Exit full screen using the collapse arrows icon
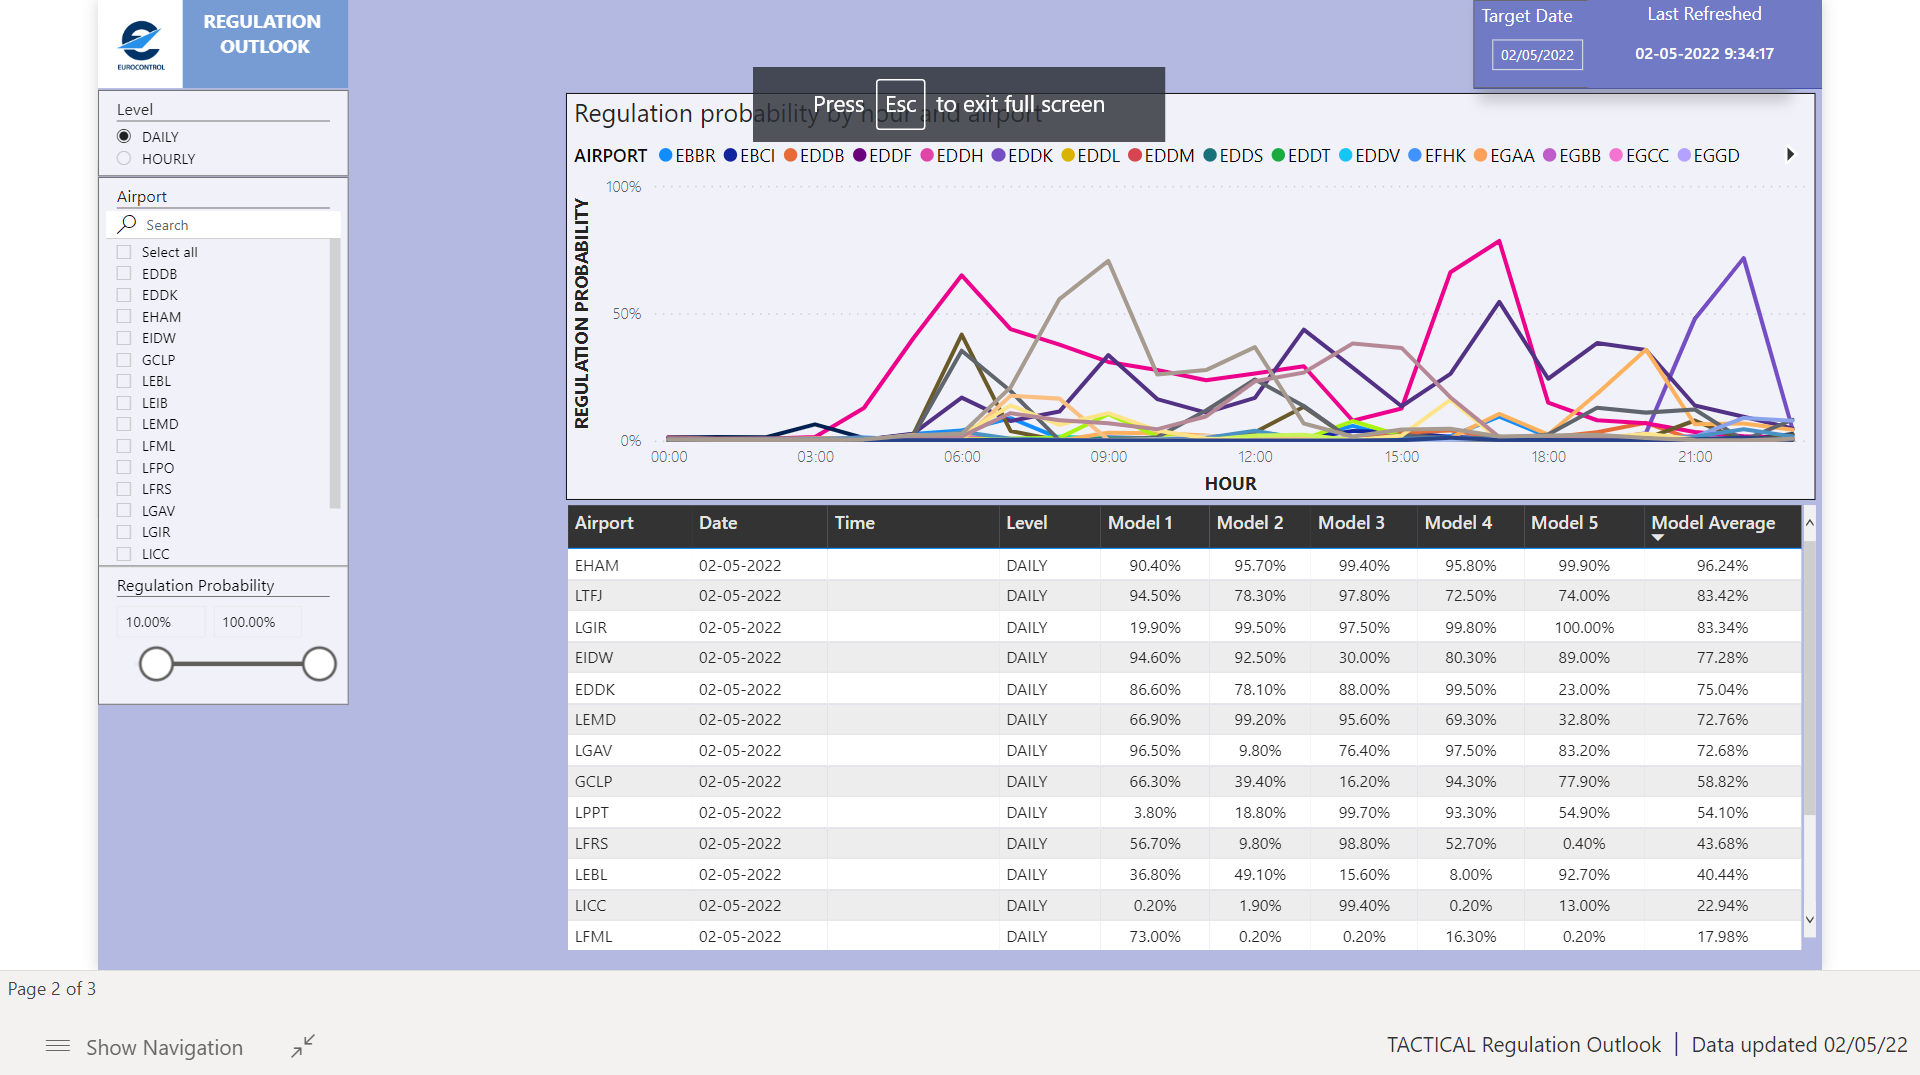The width and height of the screenshot is (1920, 1075). pos(303,1046)
